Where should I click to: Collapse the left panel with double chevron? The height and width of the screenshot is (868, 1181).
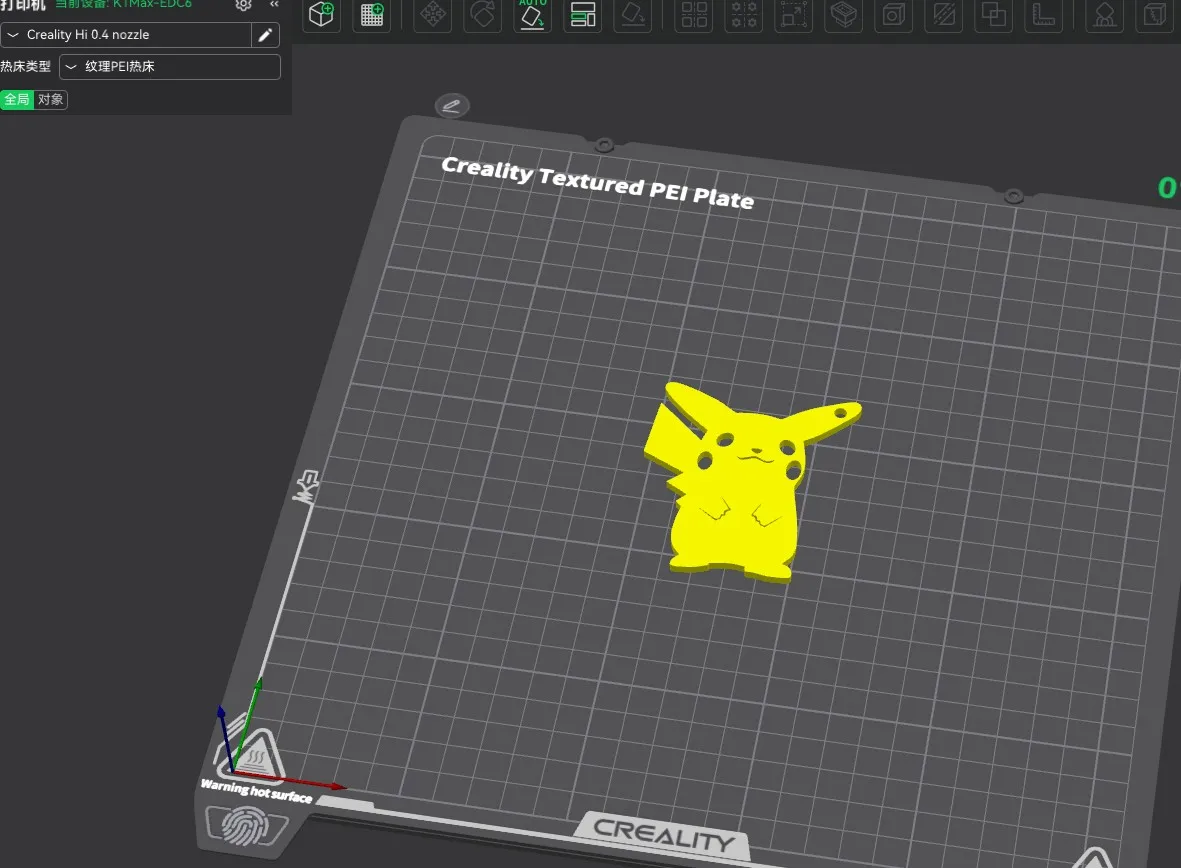click(274, 4)
